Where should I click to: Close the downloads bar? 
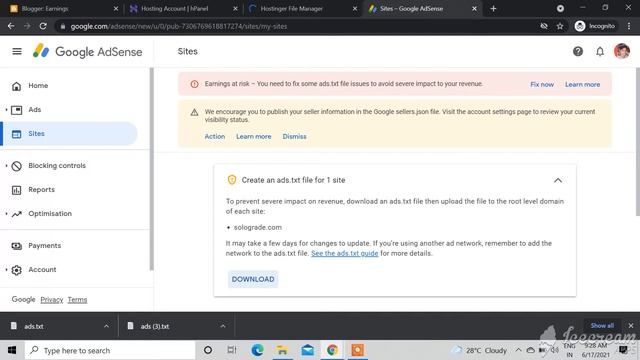(631, 326)
